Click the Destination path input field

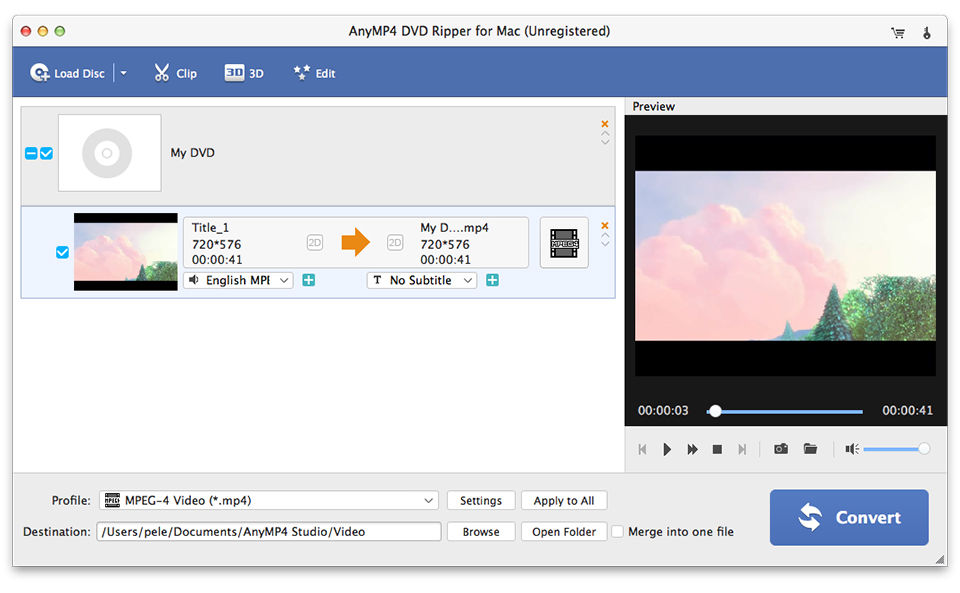268,532
